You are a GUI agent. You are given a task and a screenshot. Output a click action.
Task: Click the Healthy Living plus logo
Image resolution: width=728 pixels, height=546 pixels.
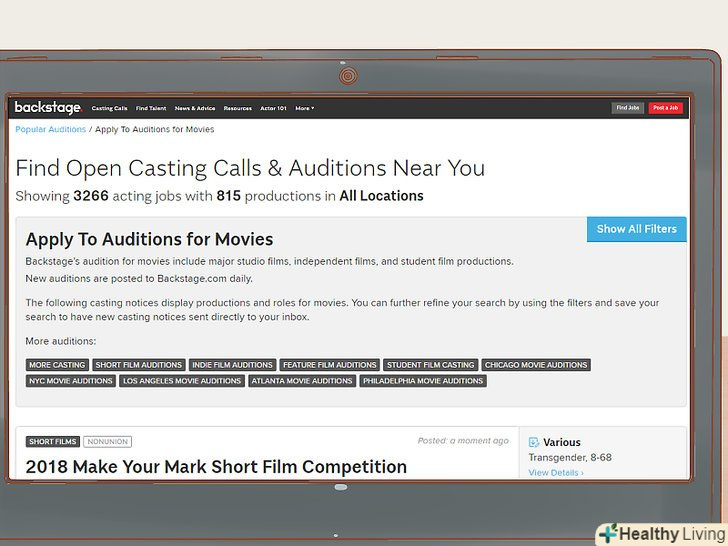point(607,534)
